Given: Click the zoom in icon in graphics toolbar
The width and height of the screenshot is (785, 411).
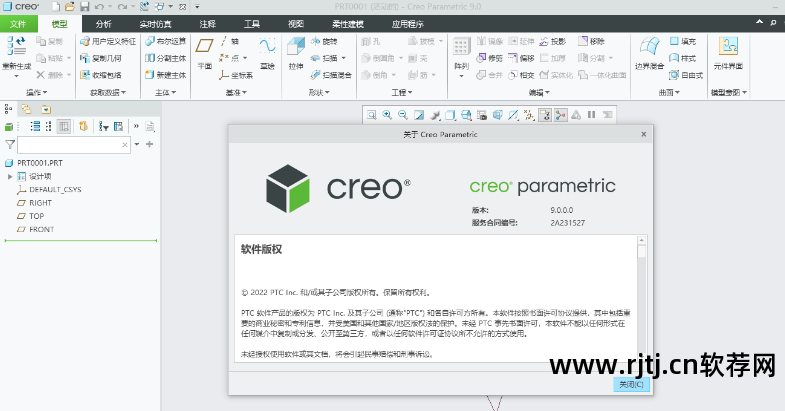Looking at the screenshot, I should pos(387,115).
